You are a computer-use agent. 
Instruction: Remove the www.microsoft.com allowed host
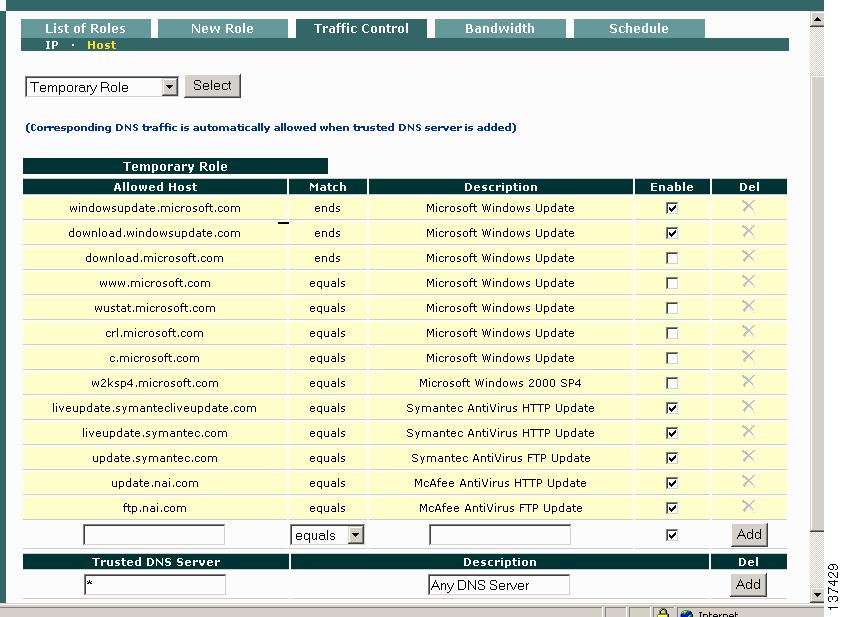tap(748, 282)
